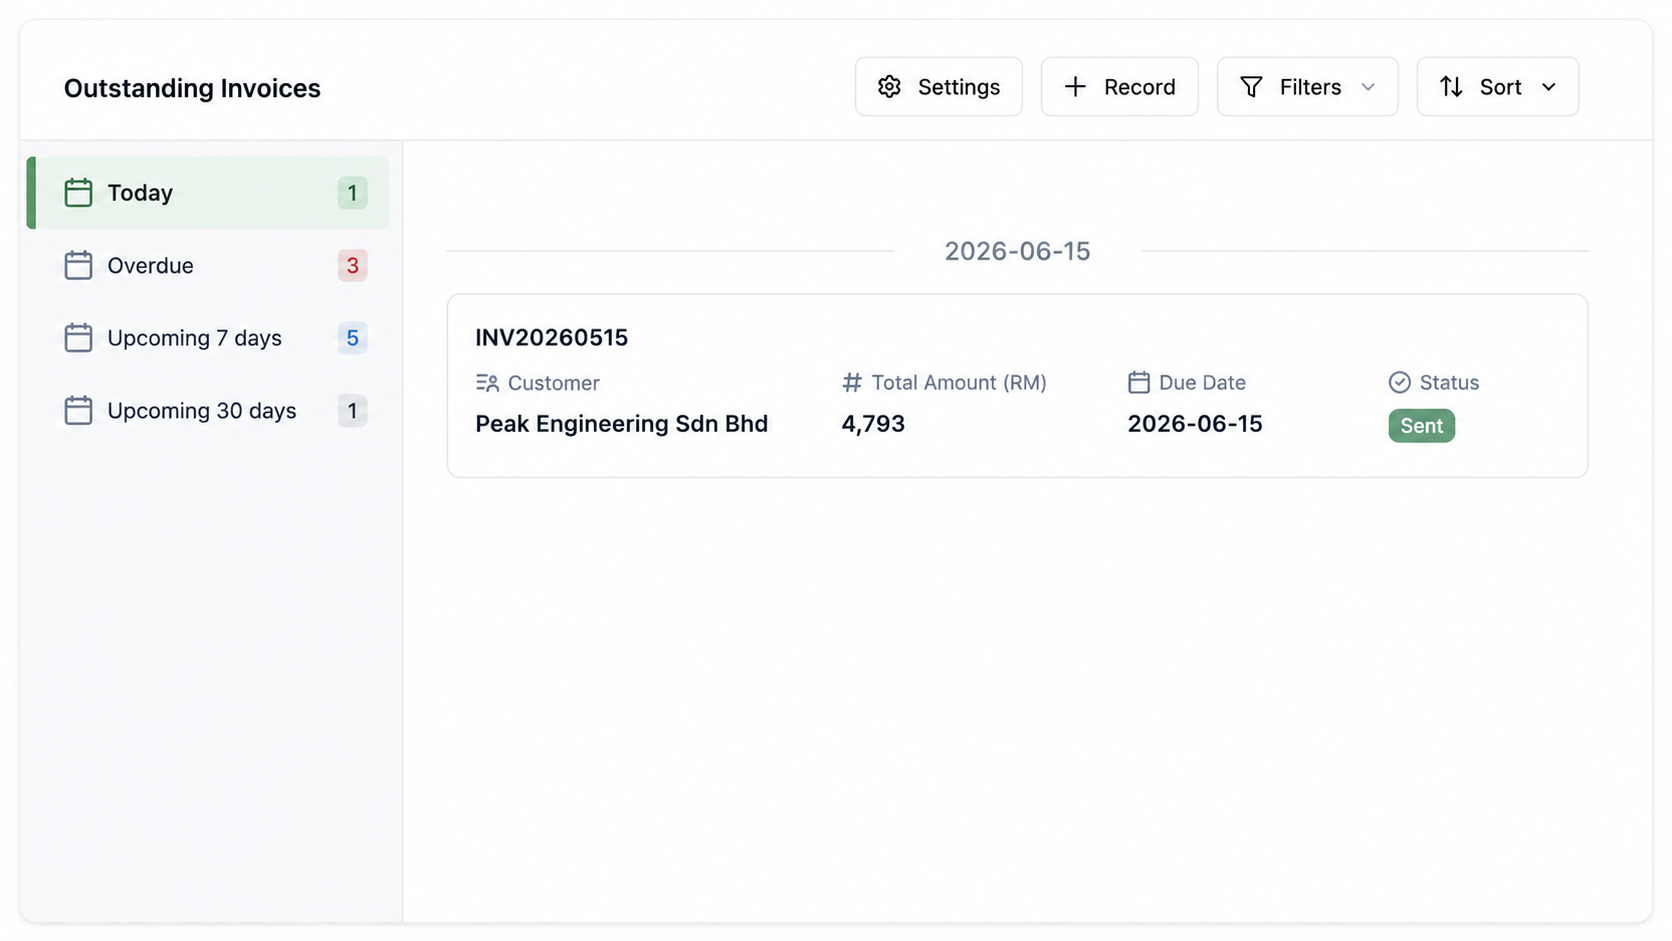
Task: Click the Customer field people icon
Action: [x=487, y=383]
